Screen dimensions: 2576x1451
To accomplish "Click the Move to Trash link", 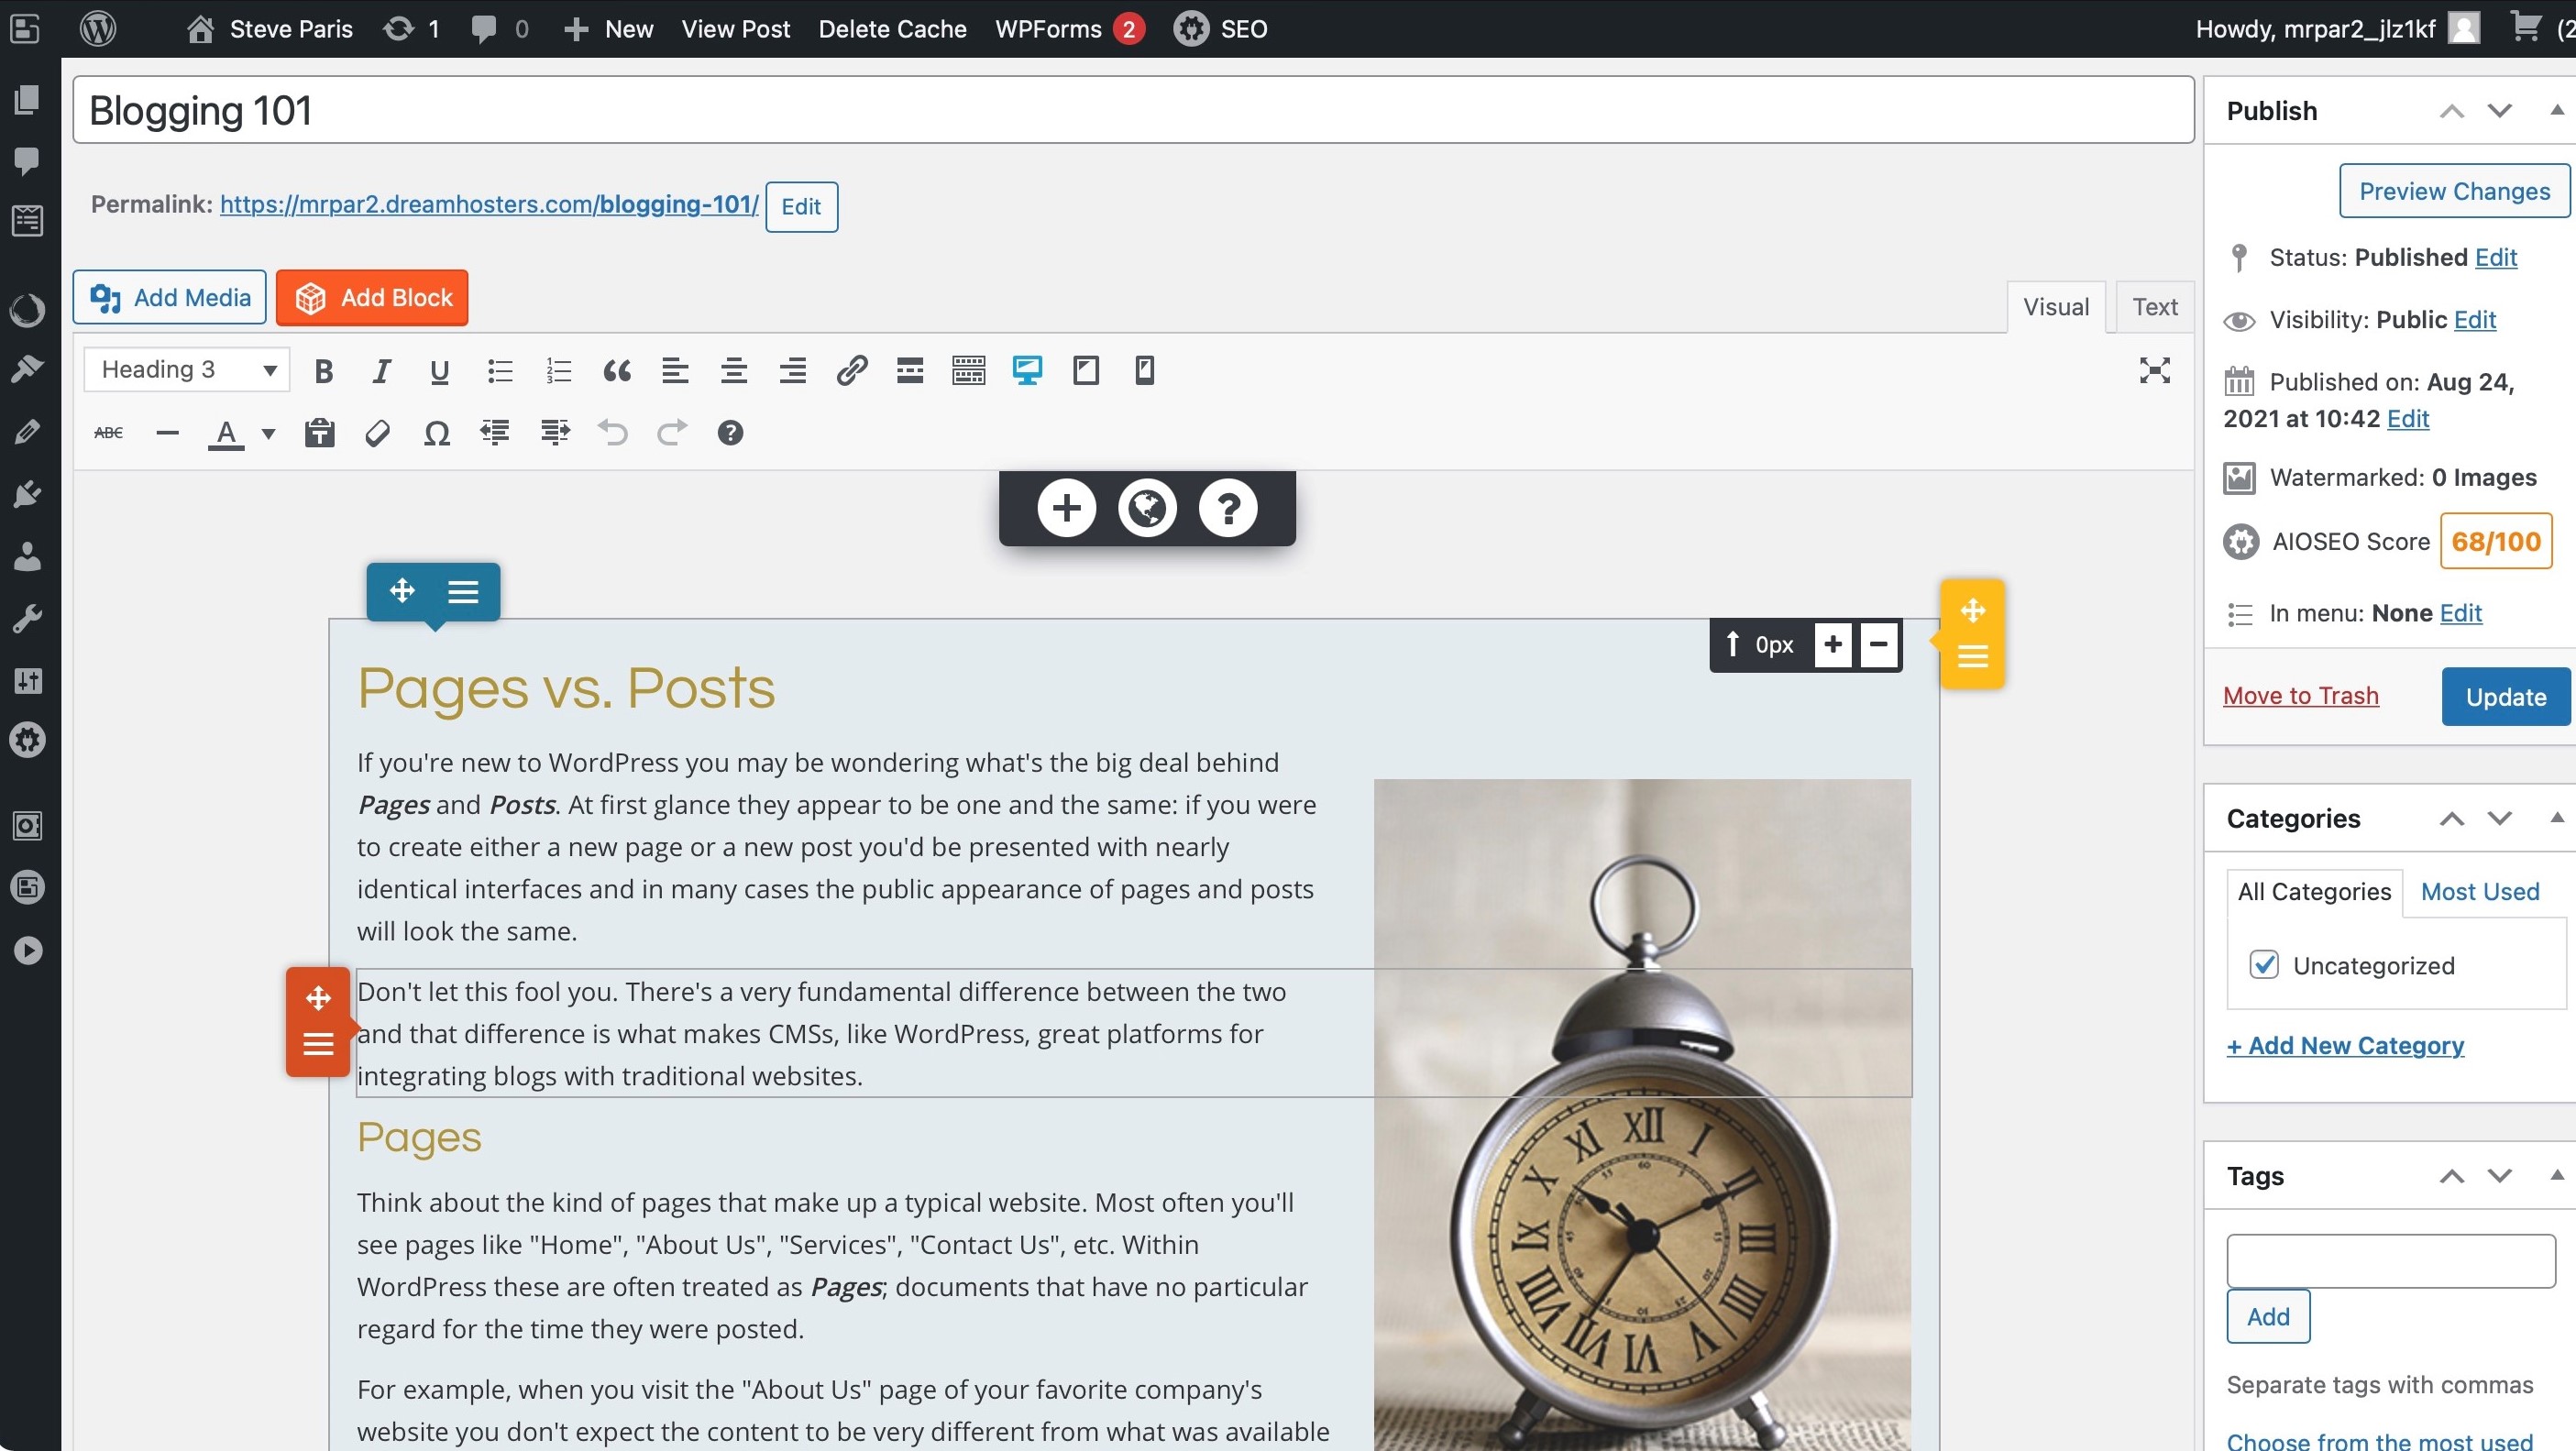I will click(x=2301, y=695).
